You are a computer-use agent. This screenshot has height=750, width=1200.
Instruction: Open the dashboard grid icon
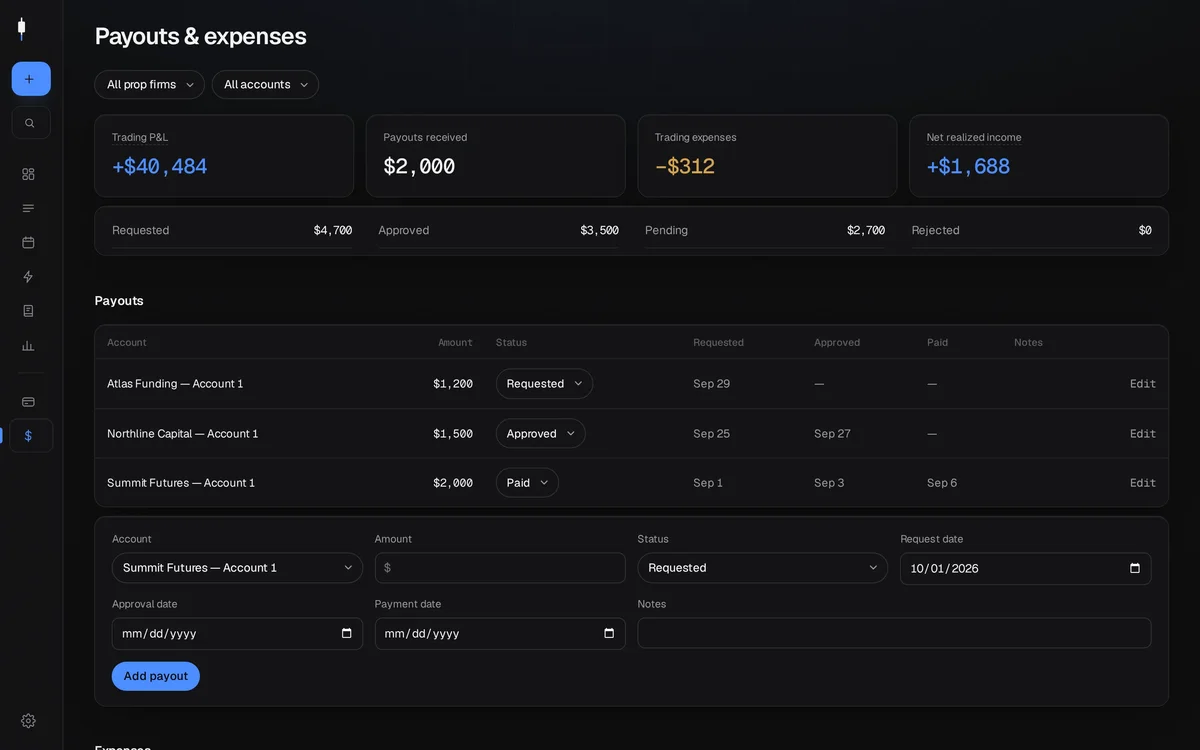(x=28, y=174)
